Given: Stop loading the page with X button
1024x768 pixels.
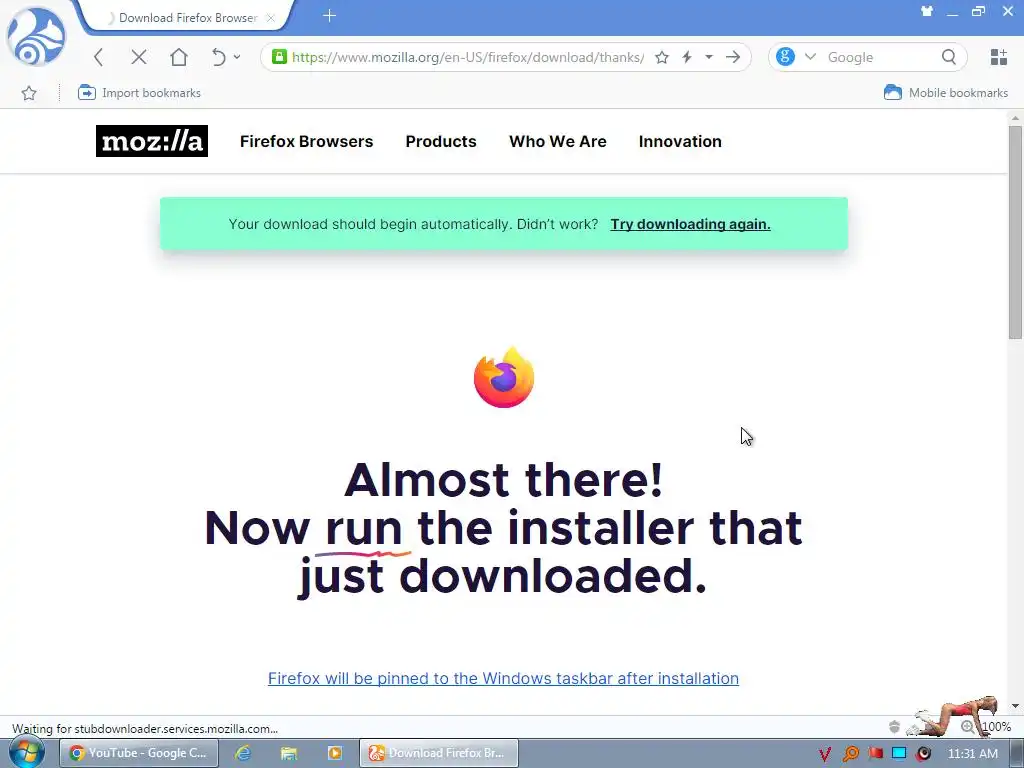Looking at the screenshot, I should (x=138, y=57).
